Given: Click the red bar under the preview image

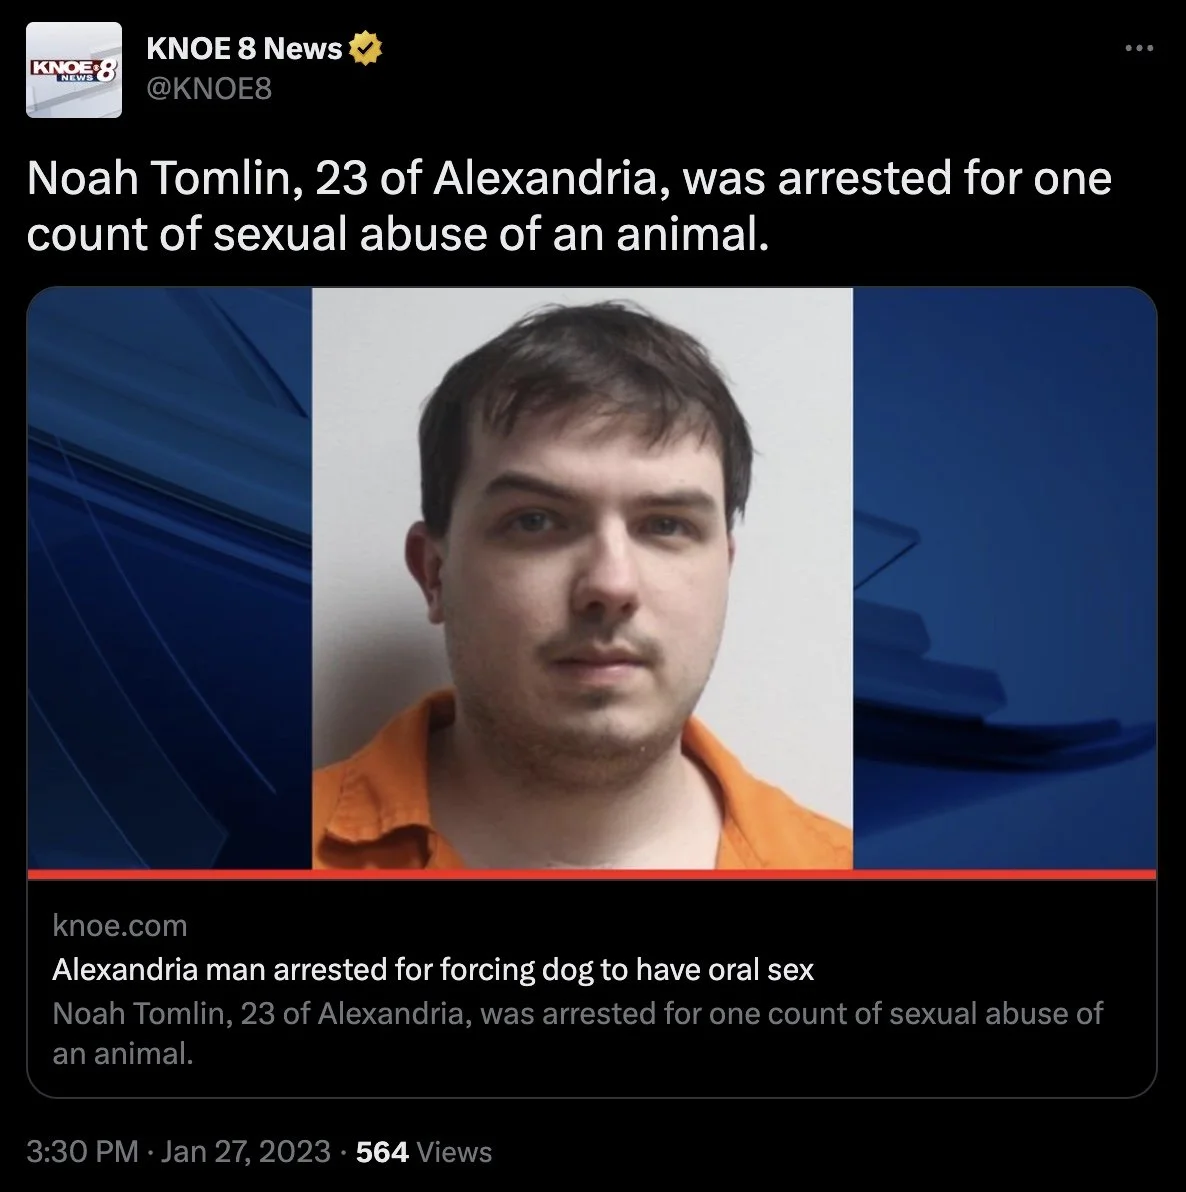Looking at the screenshot, I should [591, 874].
